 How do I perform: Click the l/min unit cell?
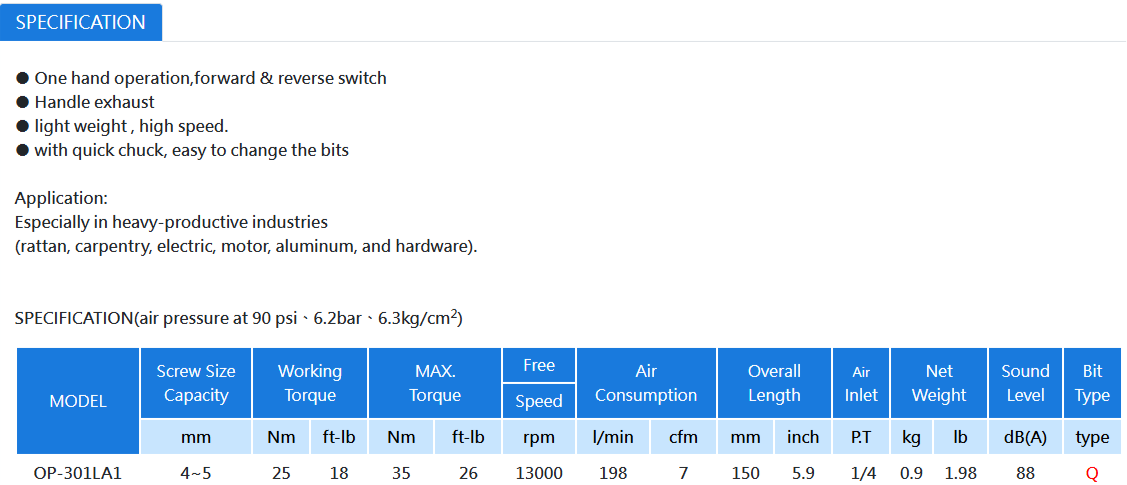click(x=613, y=437)
